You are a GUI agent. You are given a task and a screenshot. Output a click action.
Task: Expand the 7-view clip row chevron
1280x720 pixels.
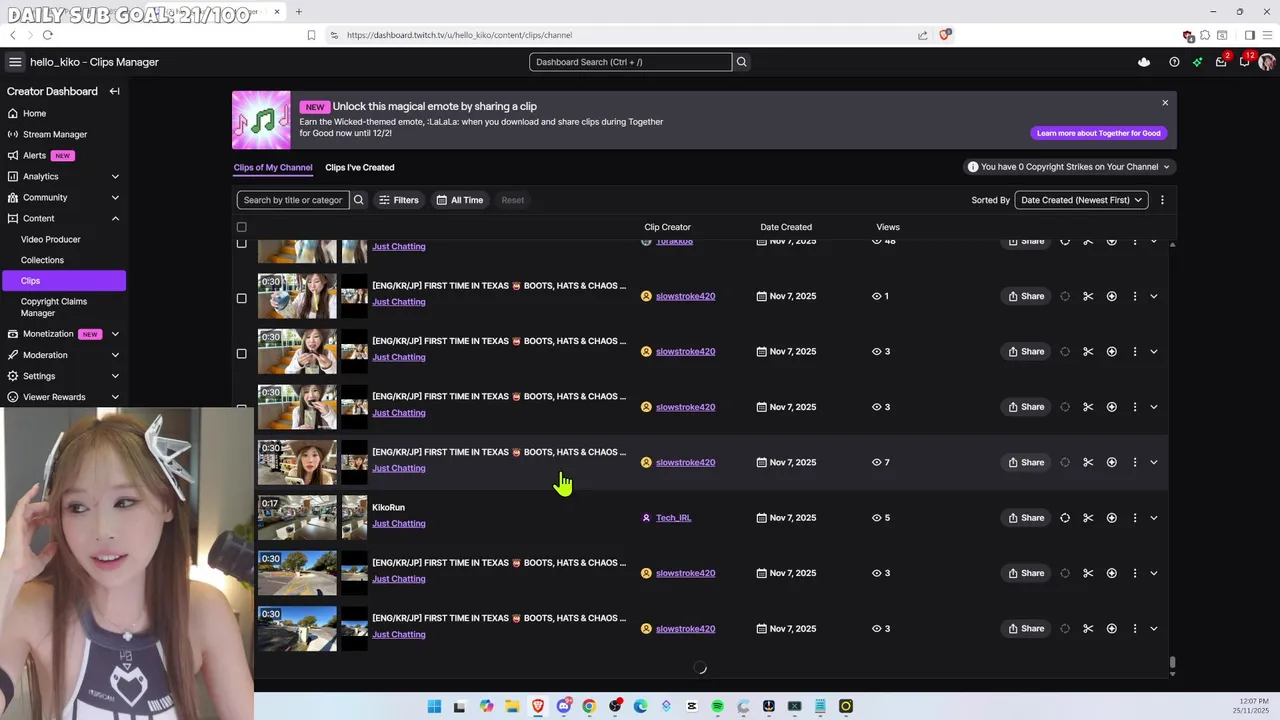1153,462
